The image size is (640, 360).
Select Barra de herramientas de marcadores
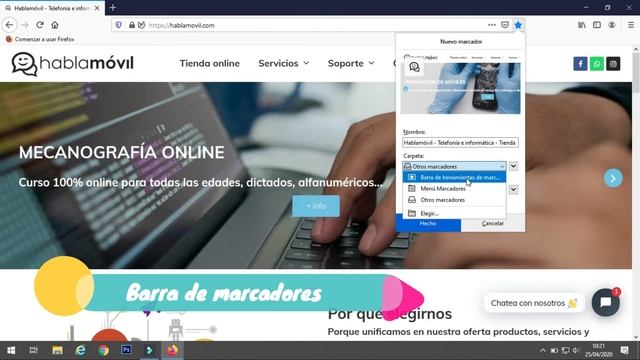454,177
